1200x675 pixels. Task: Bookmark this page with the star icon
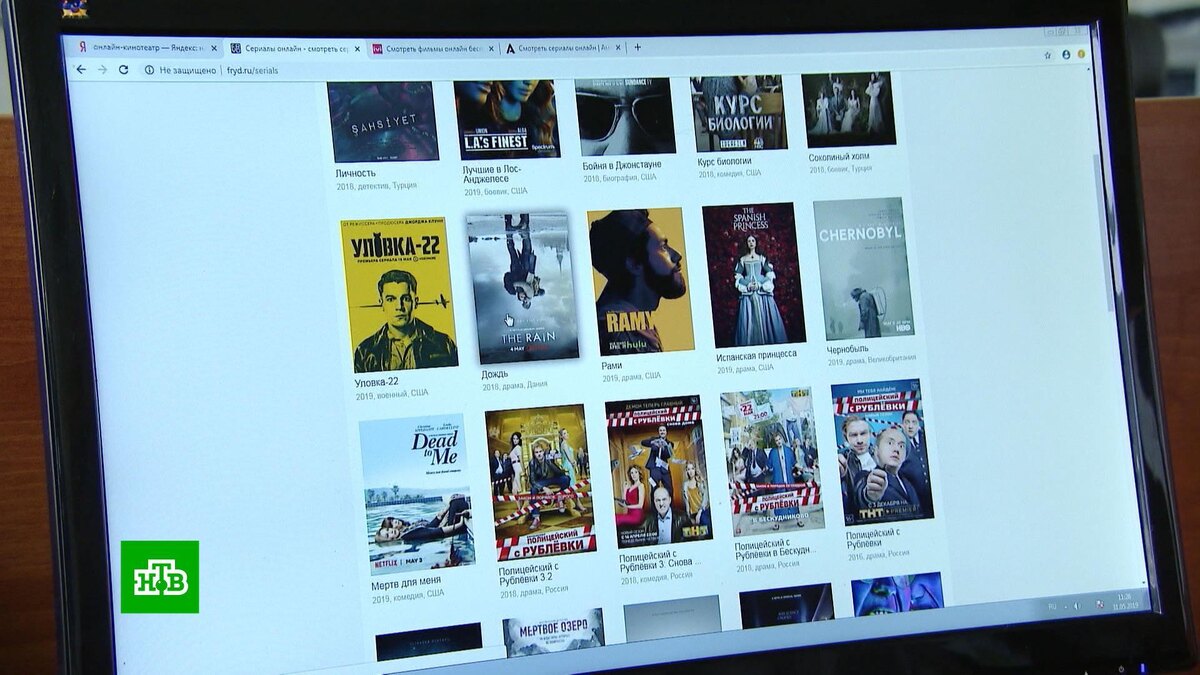(x=1048, y=55)
